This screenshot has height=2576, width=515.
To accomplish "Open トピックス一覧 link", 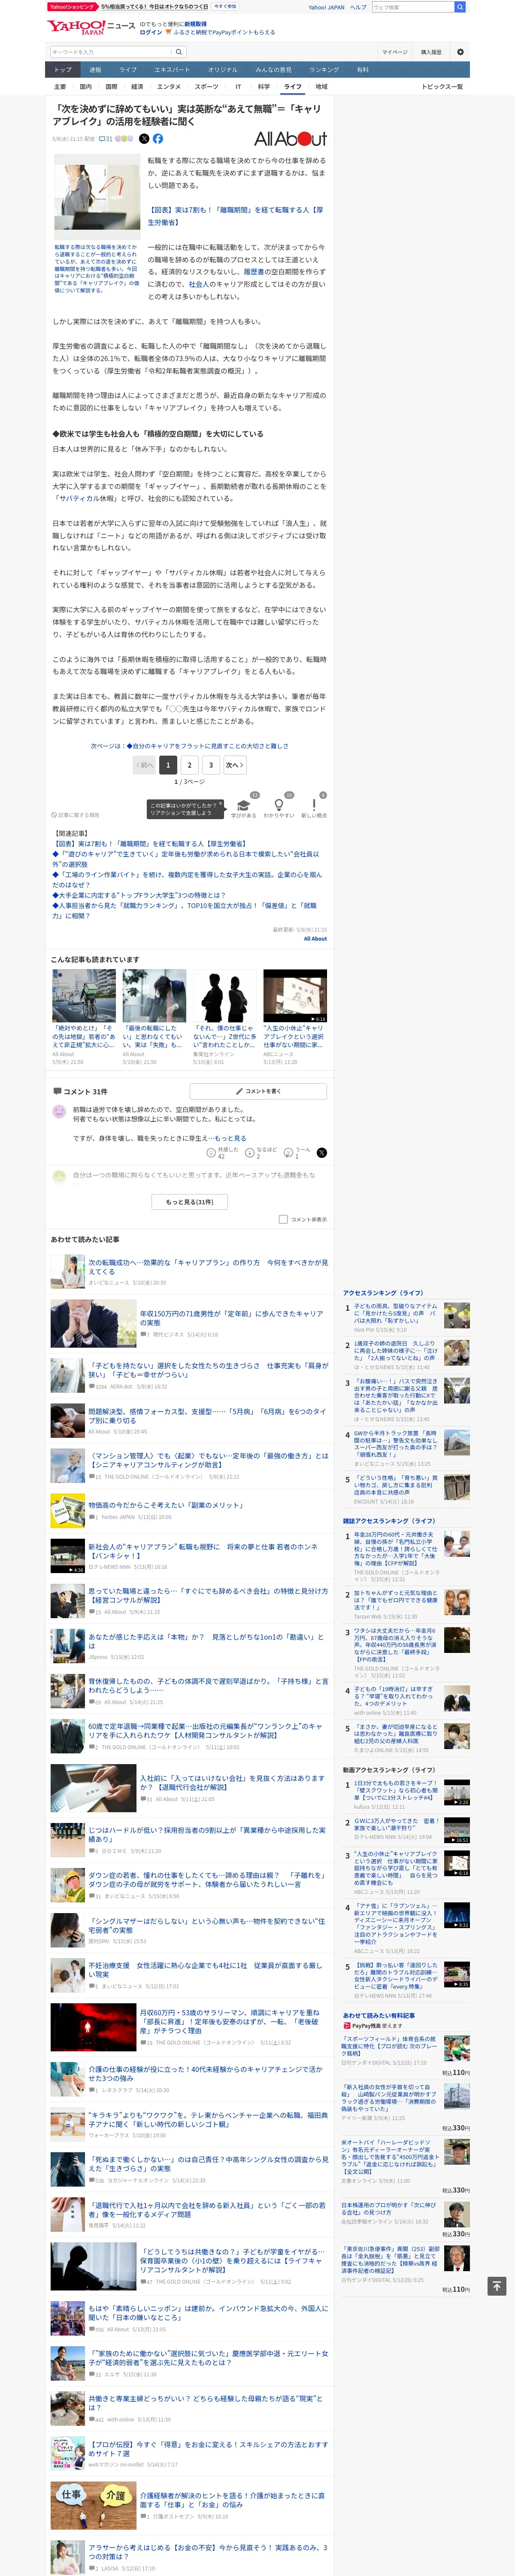I will (x=442, y=87).
